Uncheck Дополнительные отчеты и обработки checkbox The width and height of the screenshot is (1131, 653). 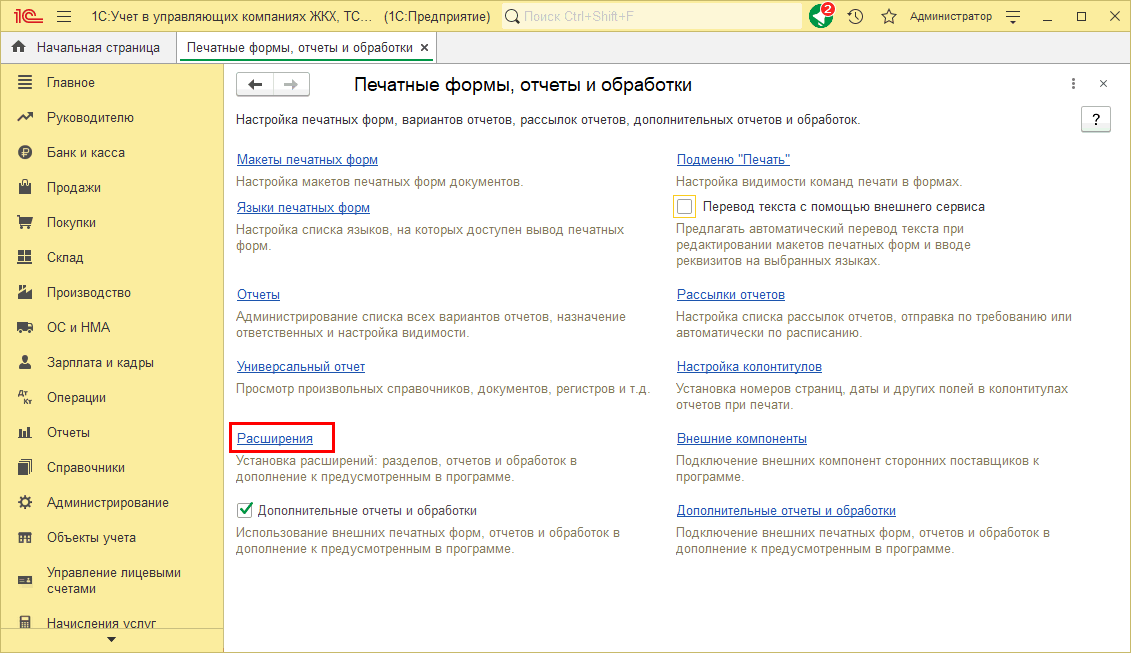point(245,510)
